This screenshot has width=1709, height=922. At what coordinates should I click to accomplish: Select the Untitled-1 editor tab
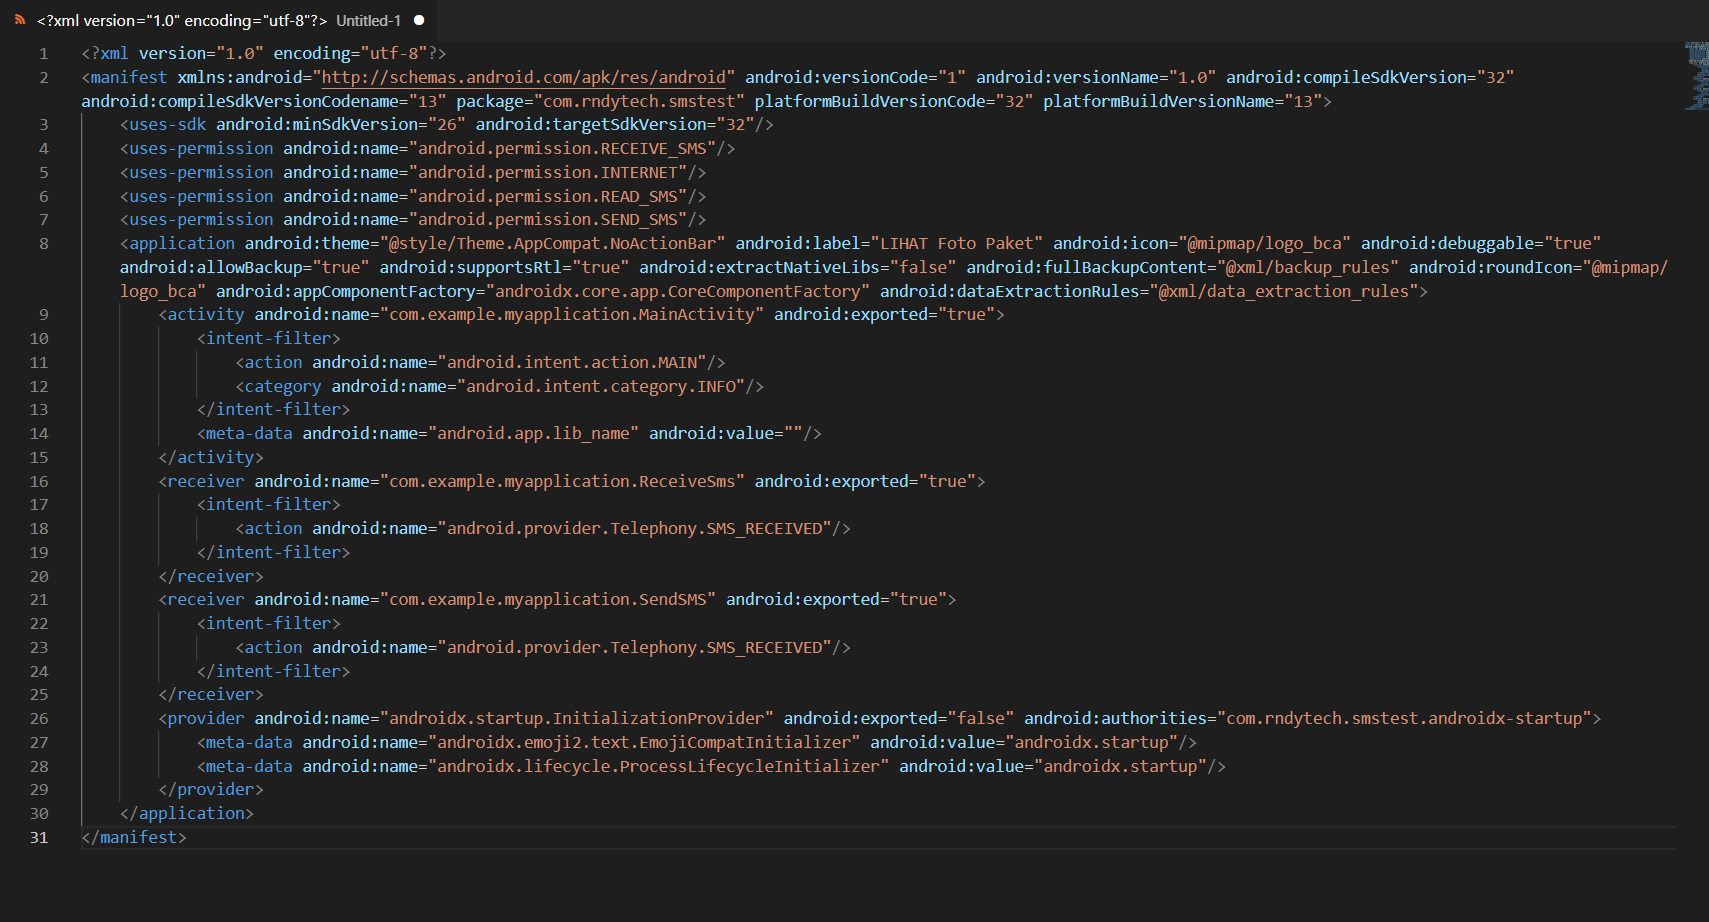tap(219, 20)
